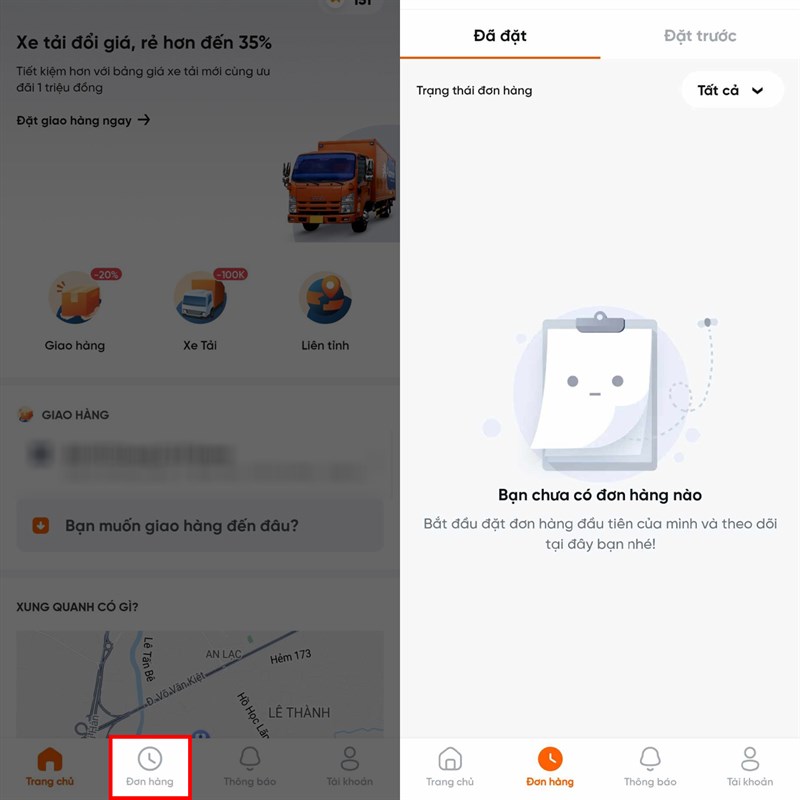800x800 pixels.
Task: Select the Xe Tải truck service icon
Action: (x=201, y=298)
